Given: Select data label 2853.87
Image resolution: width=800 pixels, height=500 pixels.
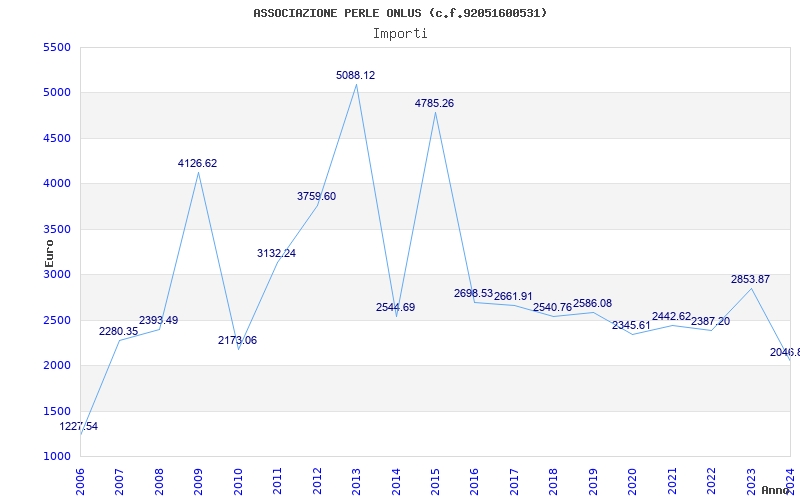Looking at the screenshot, I should point(751,280).
